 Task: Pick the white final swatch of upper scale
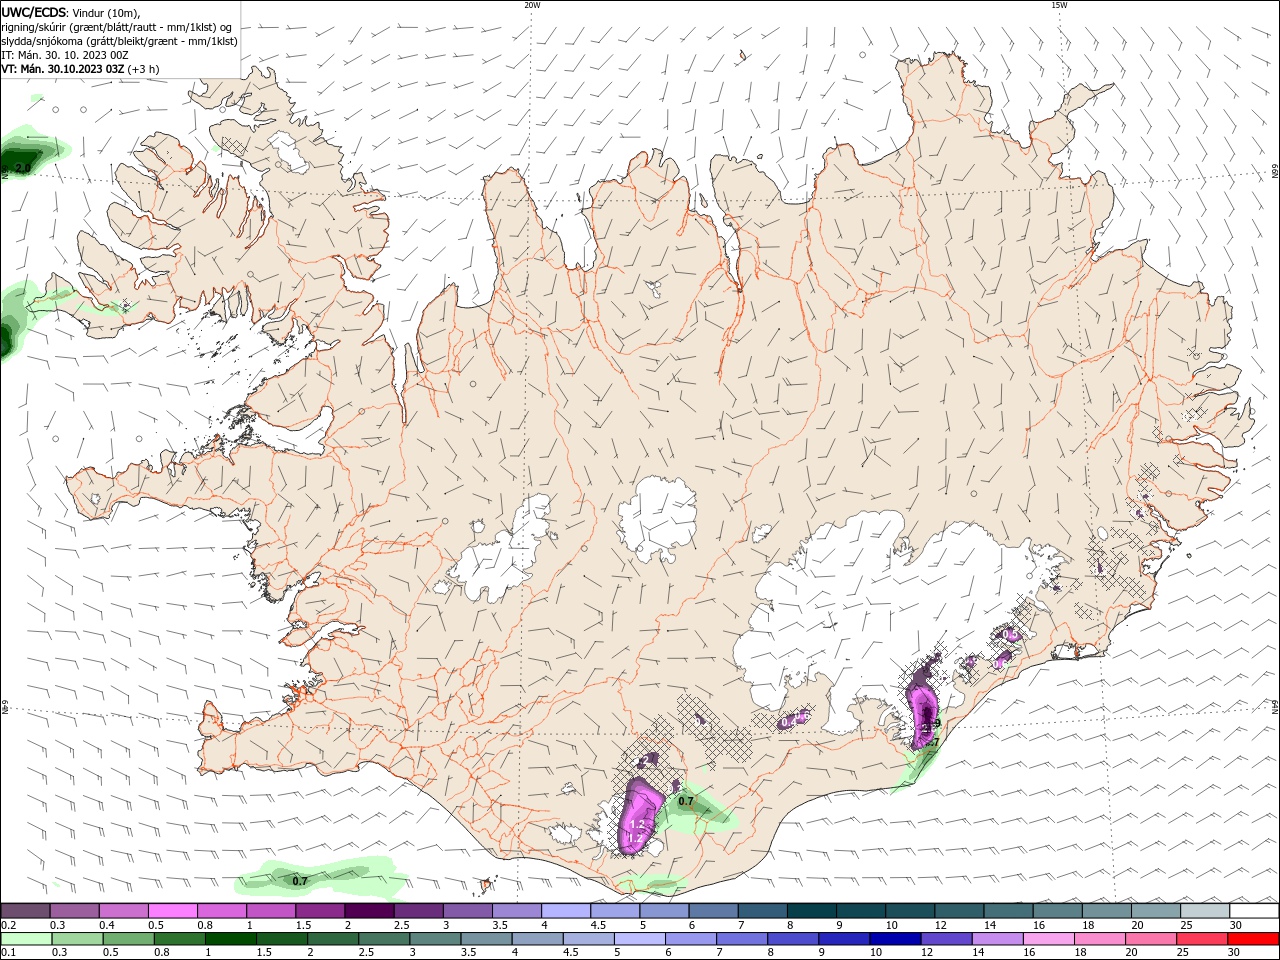coord(1253,911)
